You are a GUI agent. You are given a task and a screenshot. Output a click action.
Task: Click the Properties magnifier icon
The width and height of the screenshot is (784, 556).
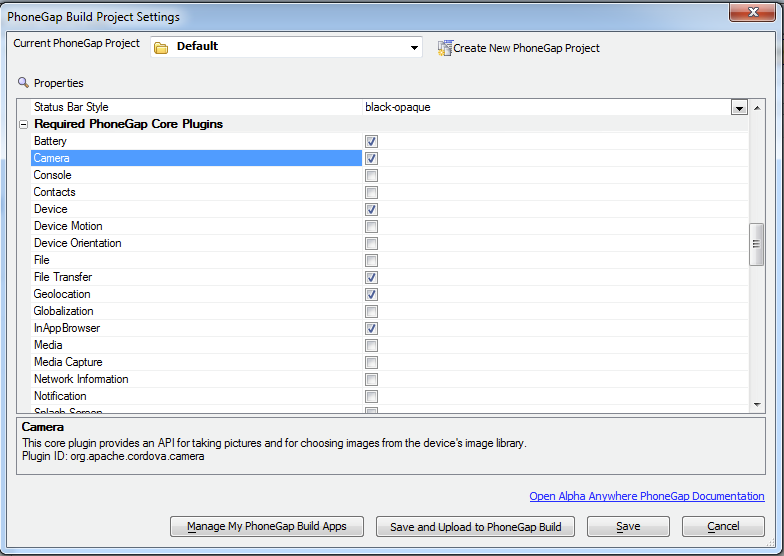(23, 83)
